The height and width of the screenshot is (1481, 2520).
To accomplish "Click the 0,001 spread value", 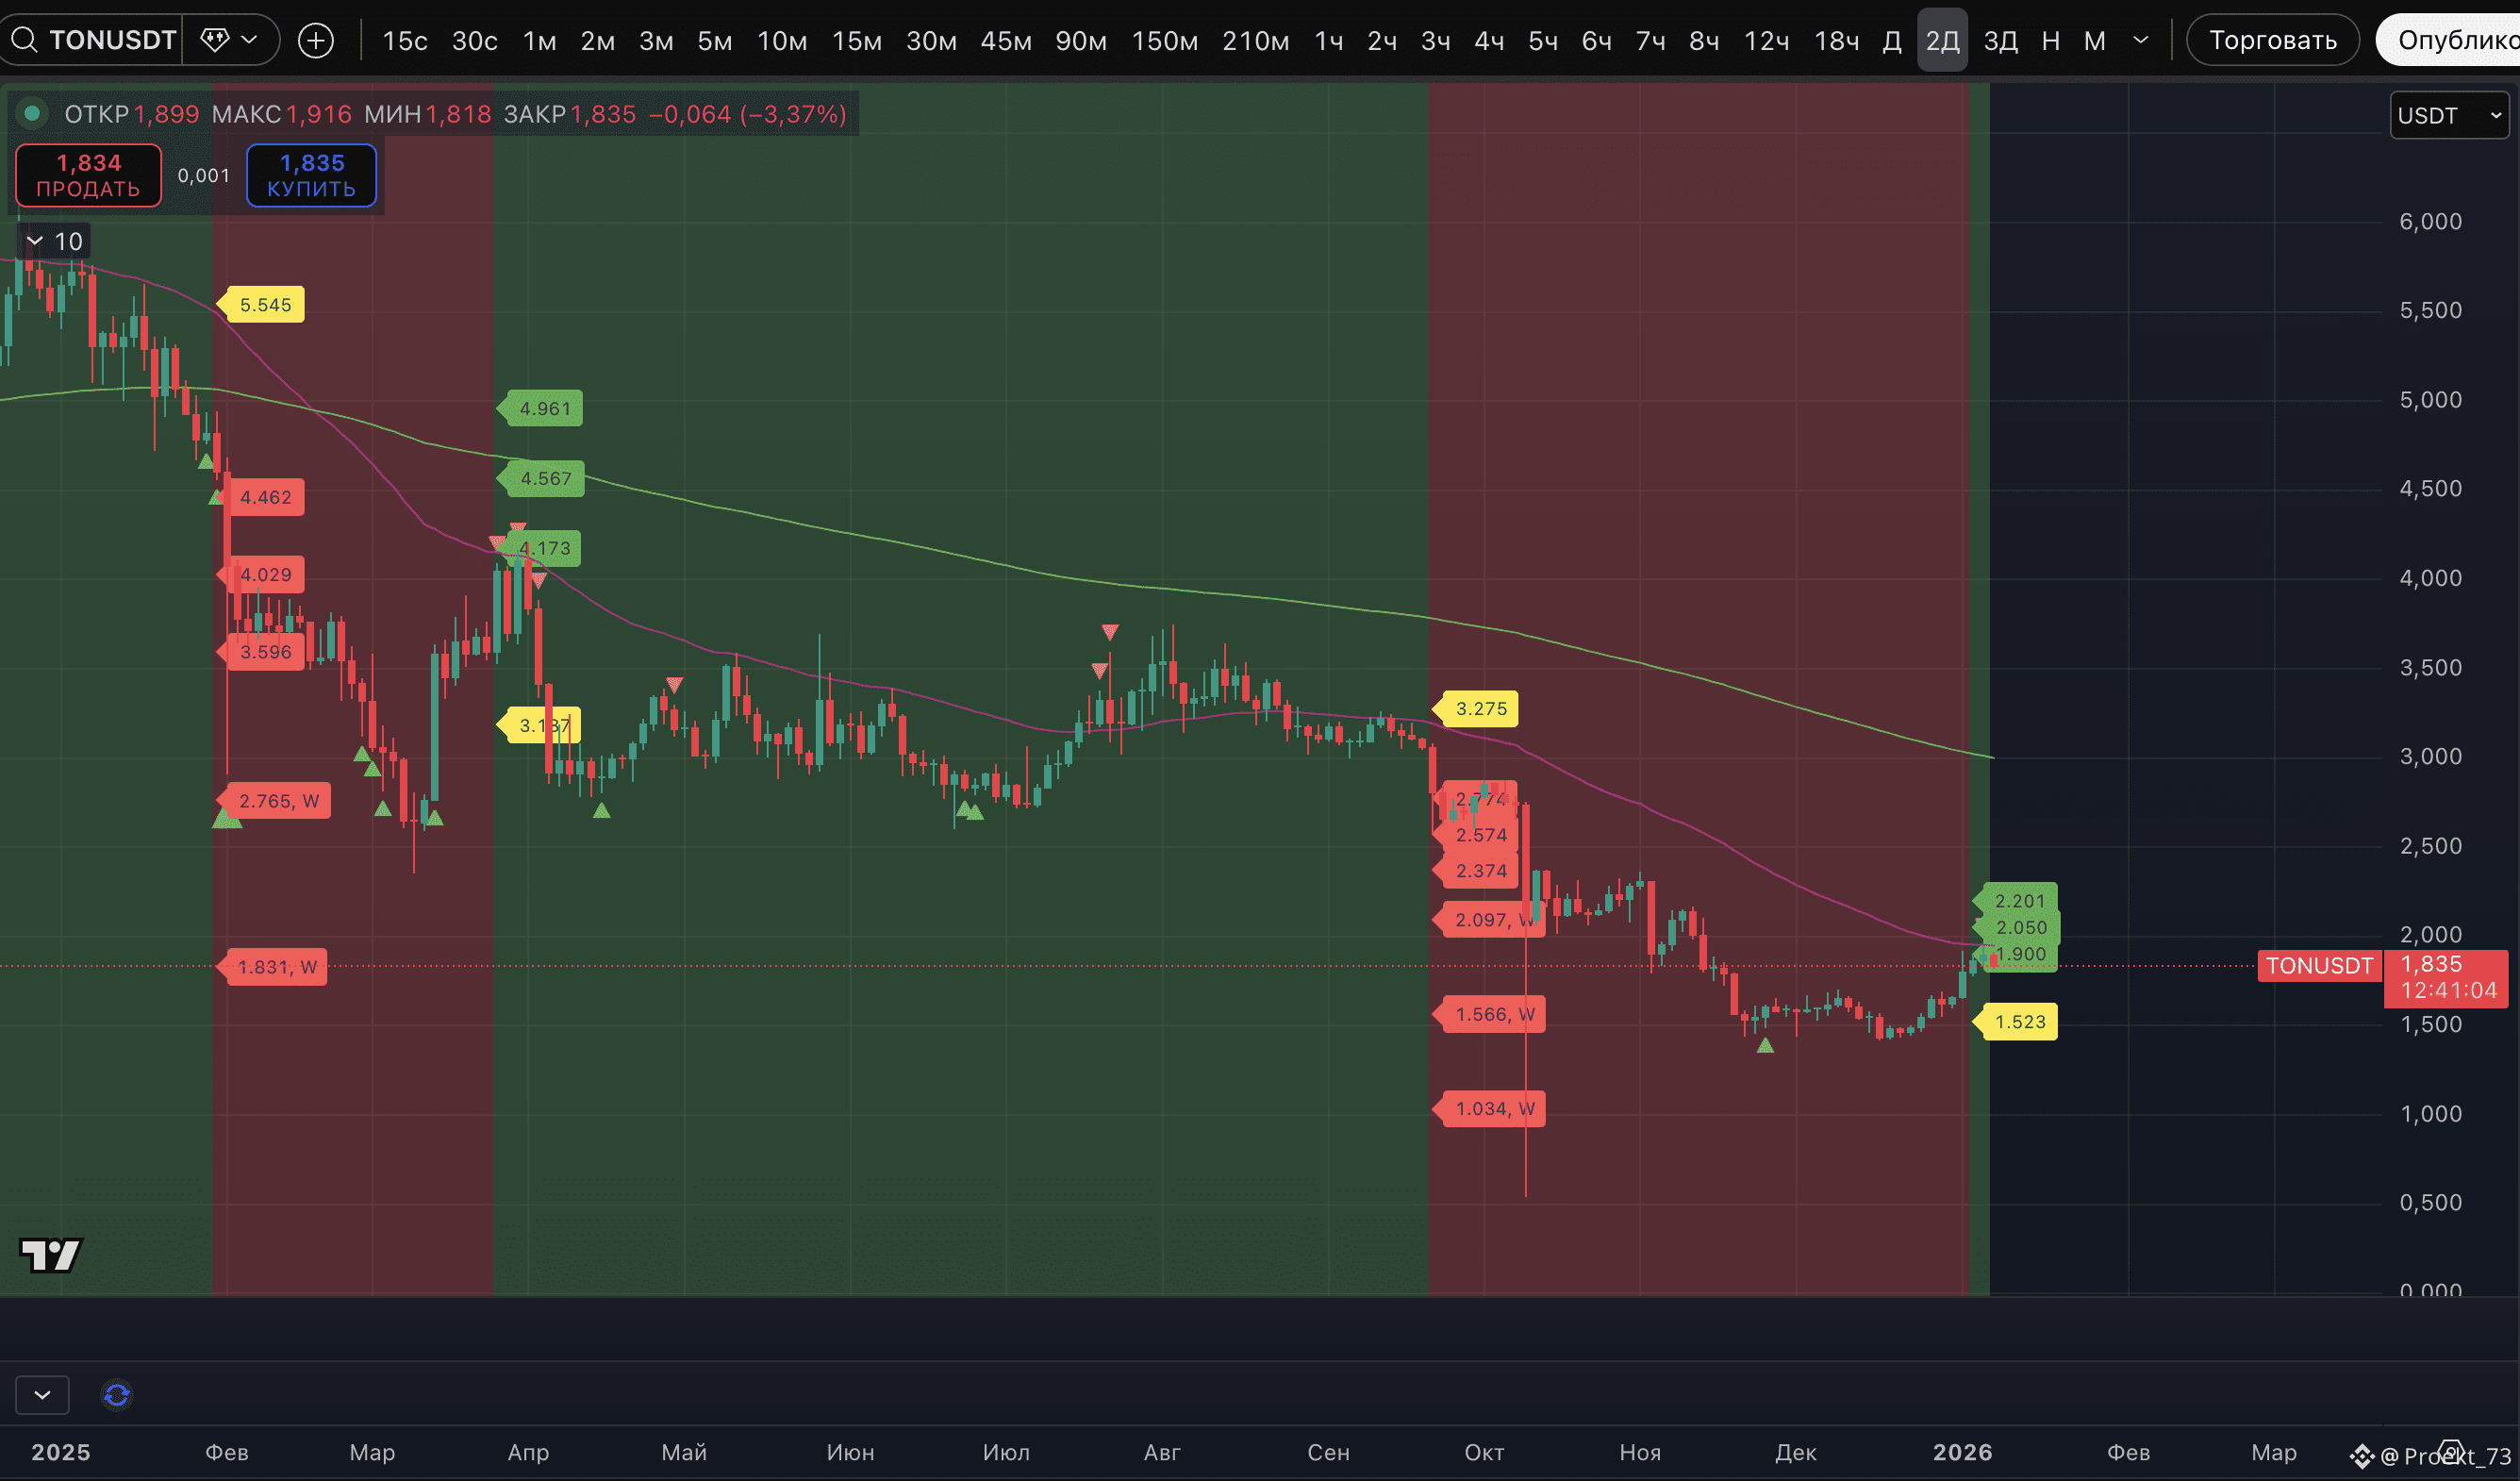I will (204, 176).
